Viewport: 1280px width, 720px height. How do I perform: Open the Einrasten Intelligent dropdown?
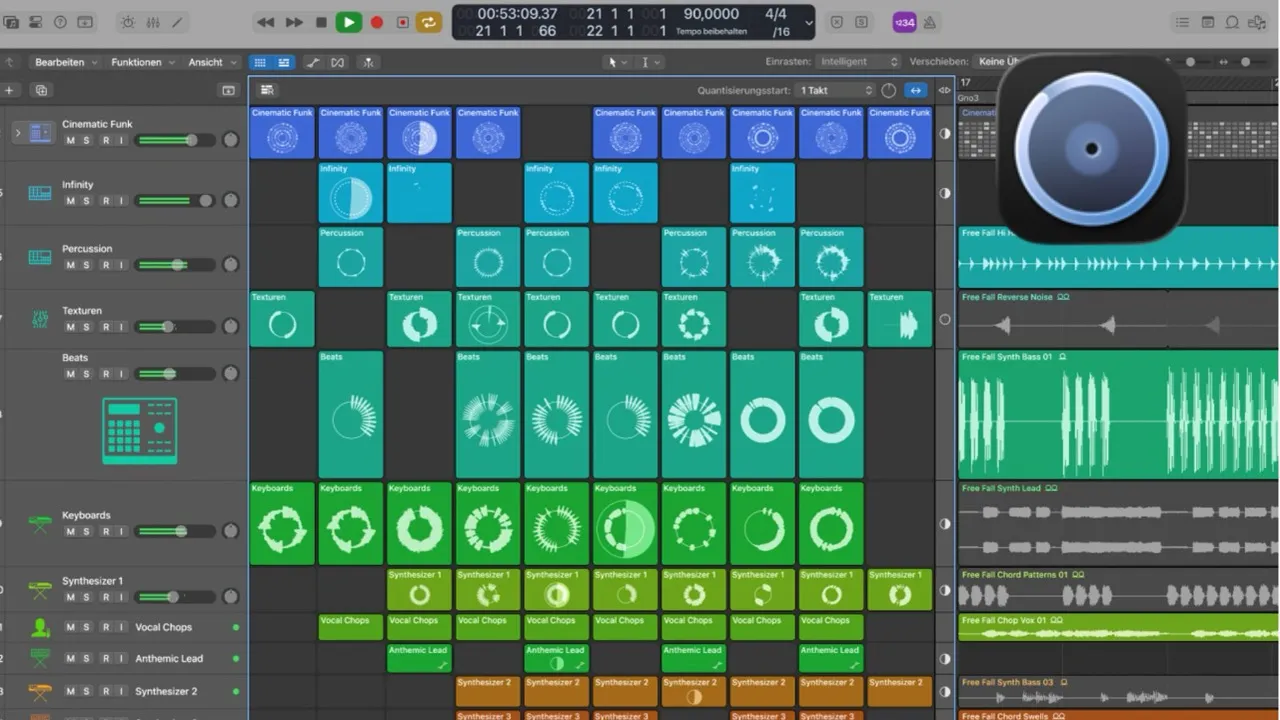[x=855, y=61]
